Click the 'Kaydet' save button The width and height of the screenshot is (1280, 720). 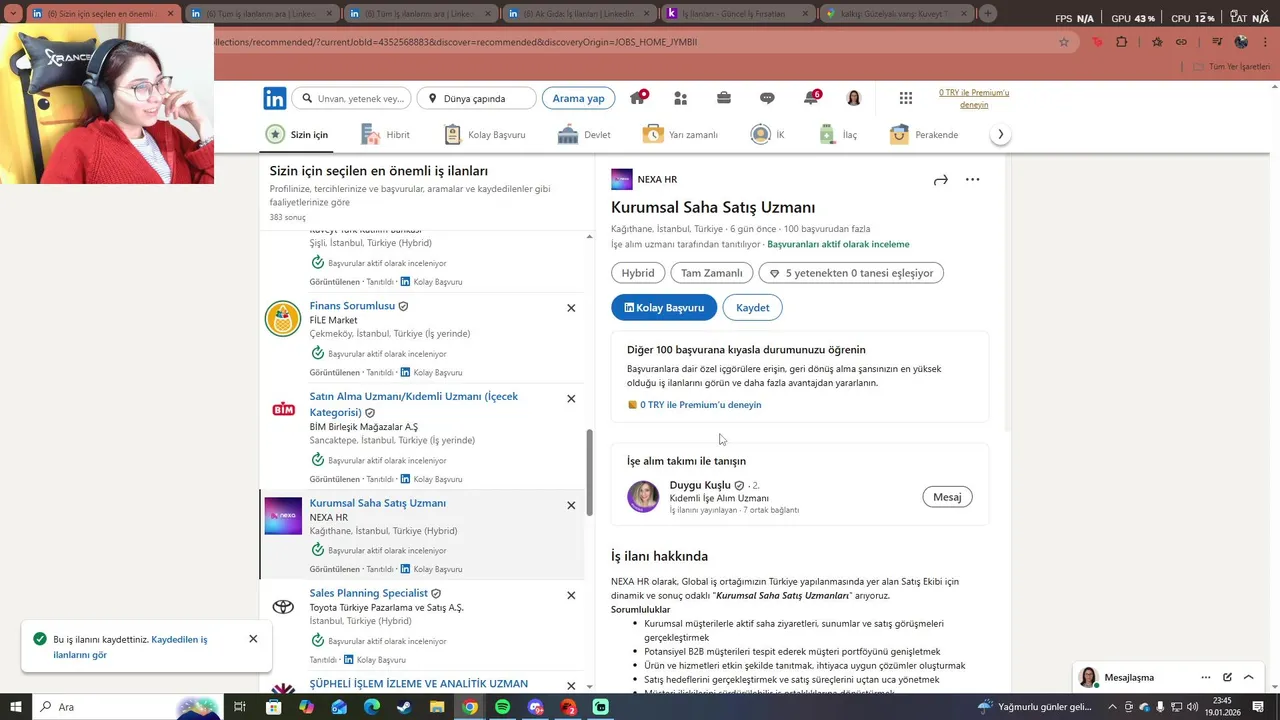pos(752,308)
